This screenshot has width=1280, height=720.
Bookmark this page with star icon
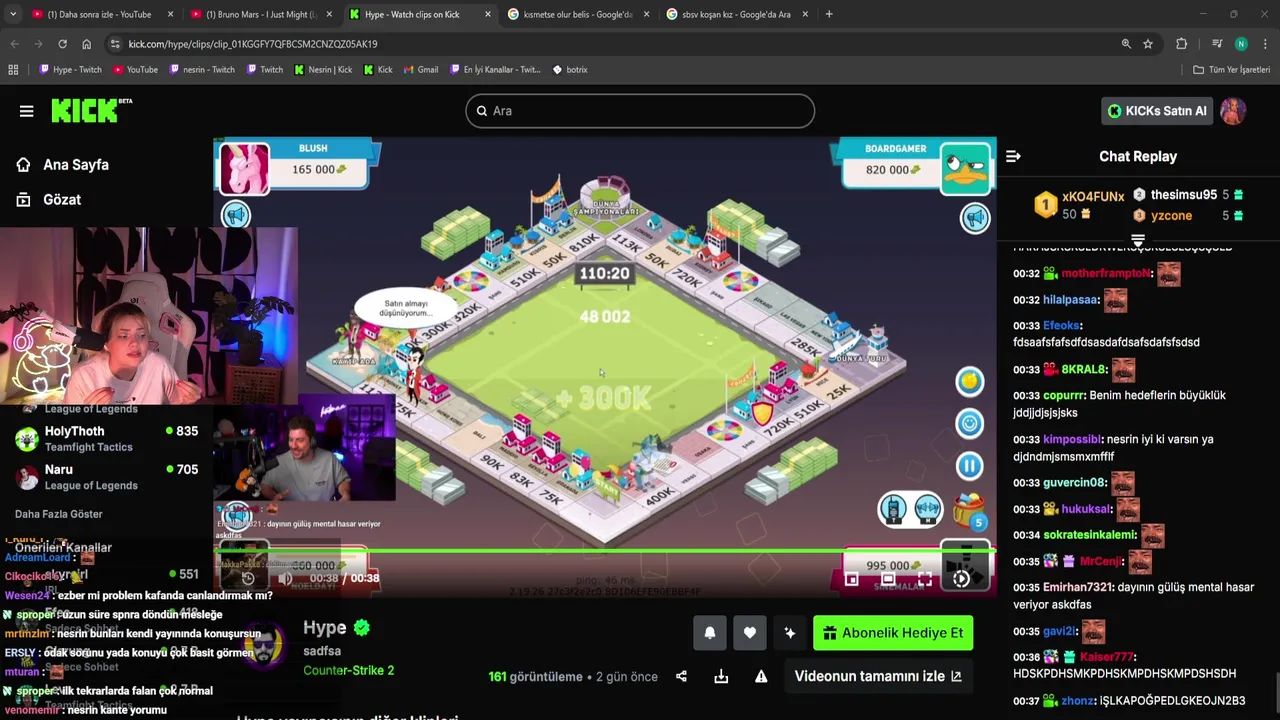[x=1148, y=44]
